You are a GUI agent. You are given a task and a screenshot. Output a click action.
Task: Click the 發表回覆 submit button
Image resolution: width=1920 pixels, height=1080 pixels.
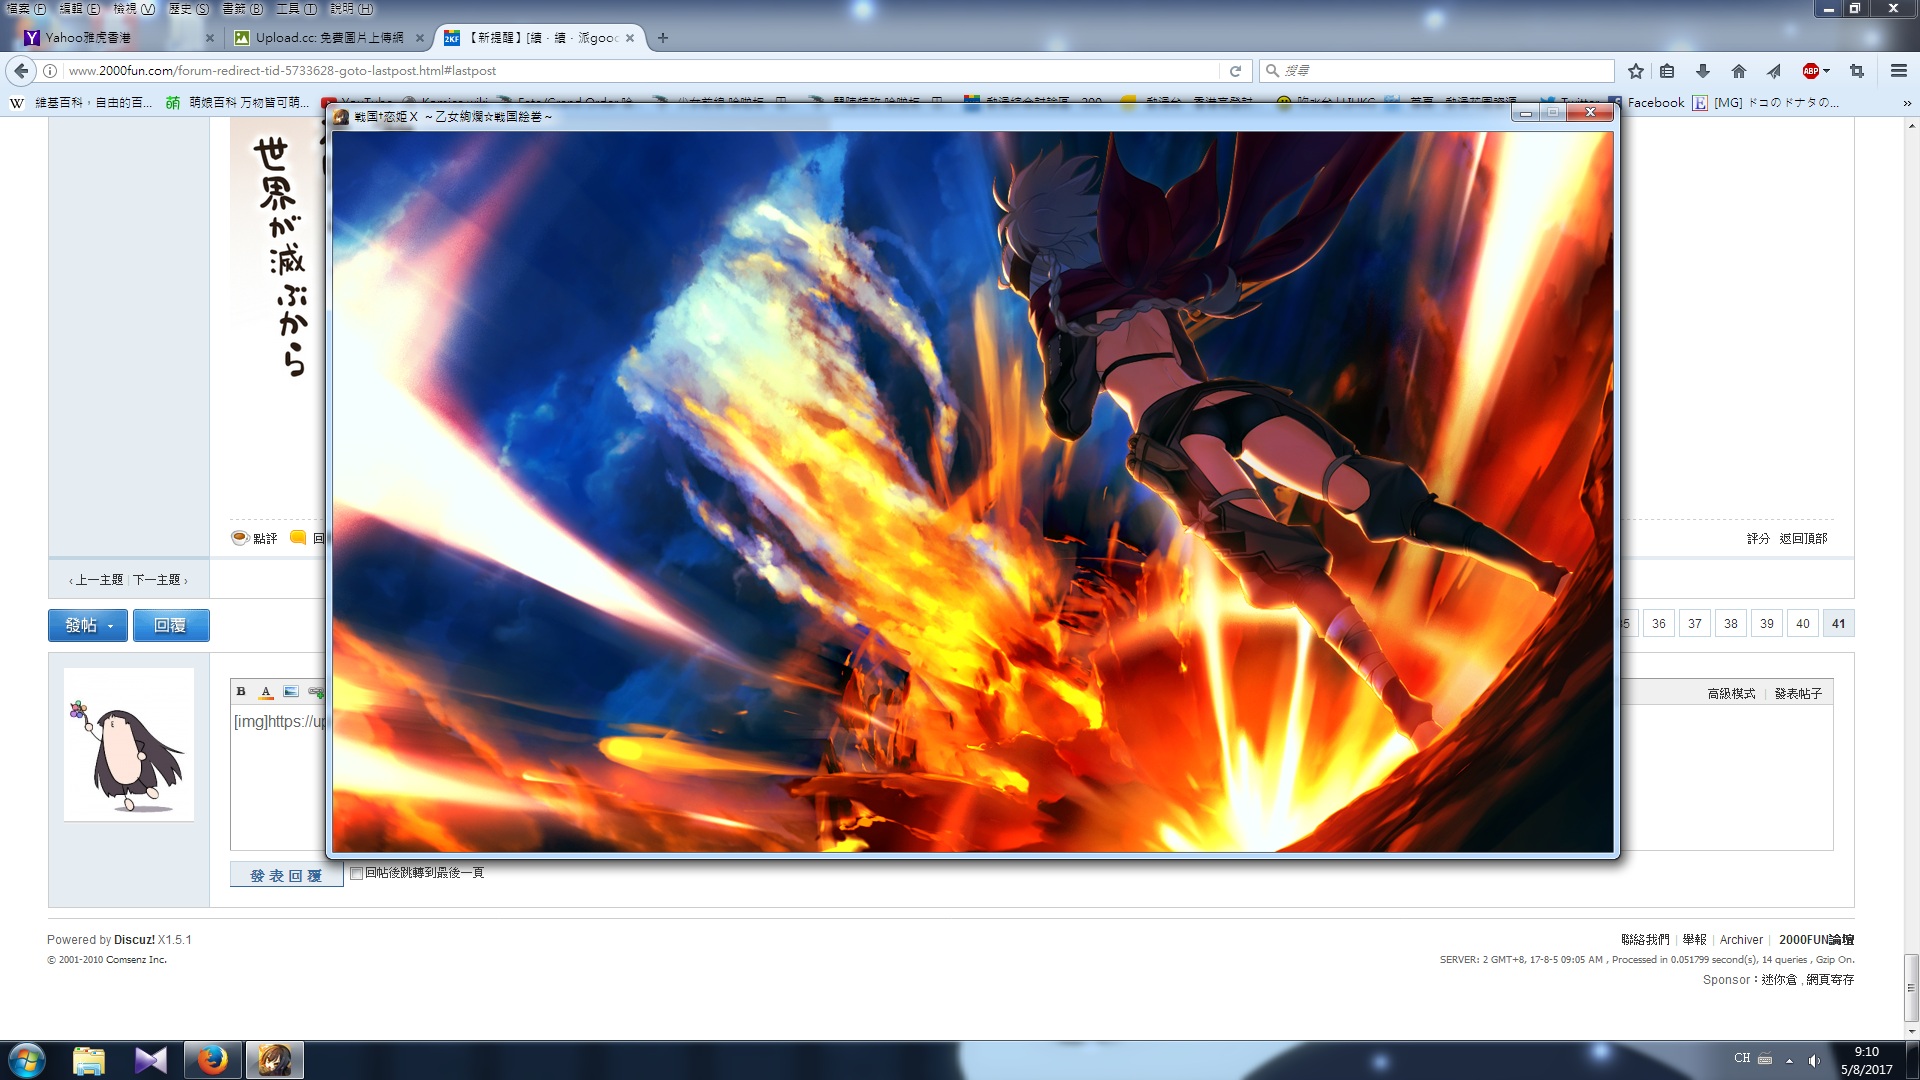[286, 876]
